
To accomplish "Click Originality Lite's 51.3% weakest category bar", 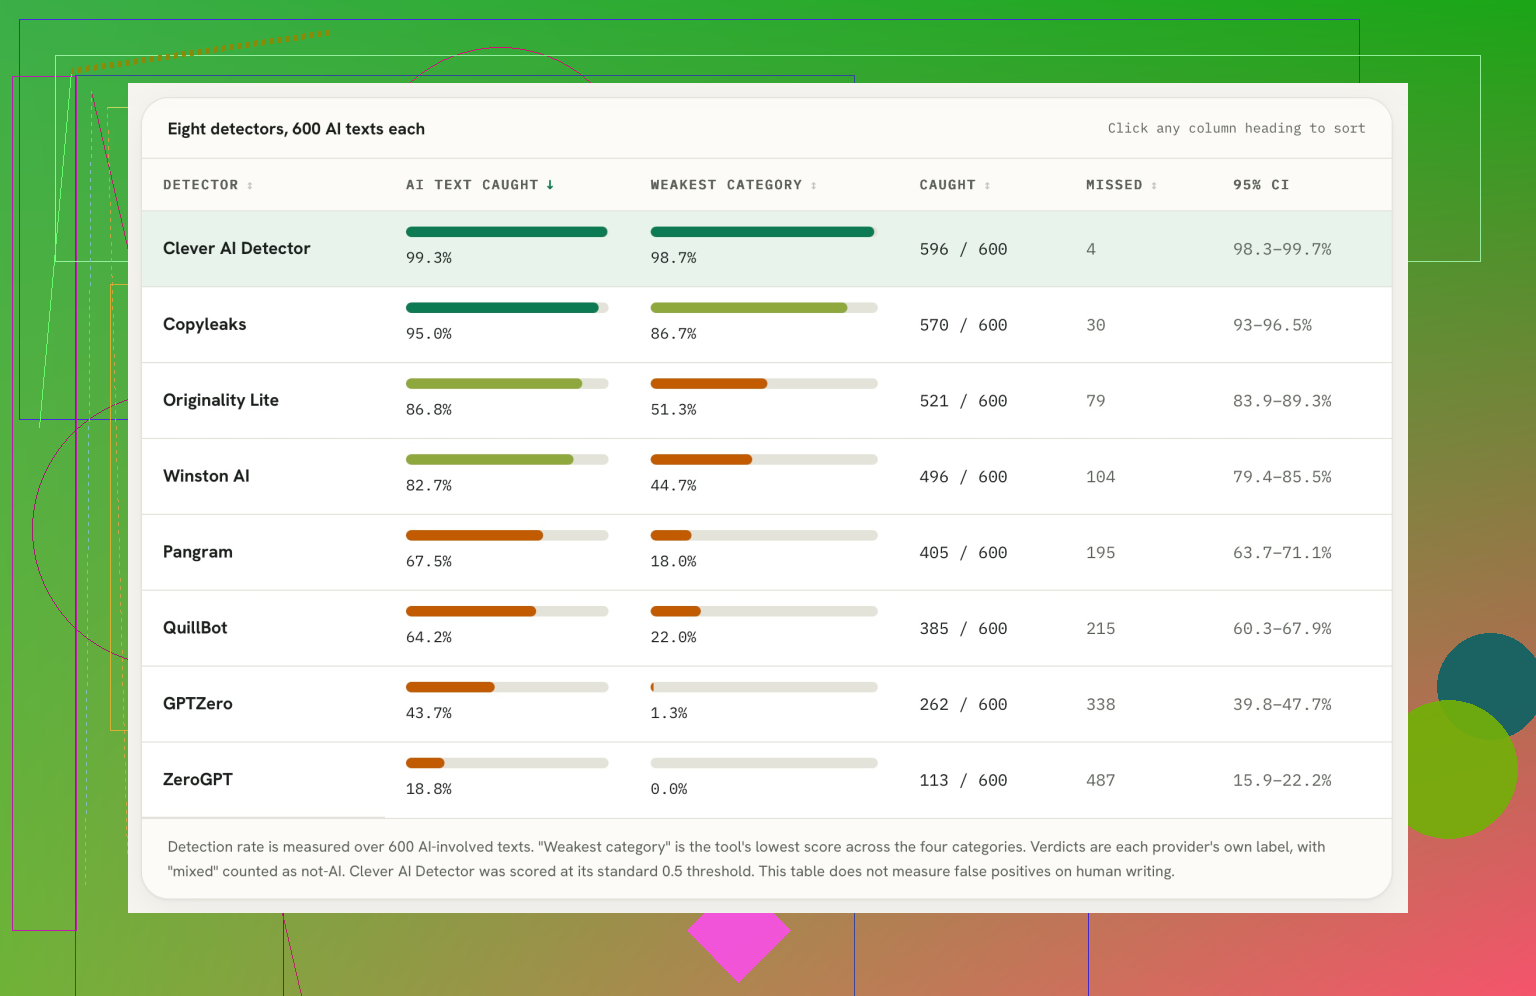I will [x=764, y=384].
